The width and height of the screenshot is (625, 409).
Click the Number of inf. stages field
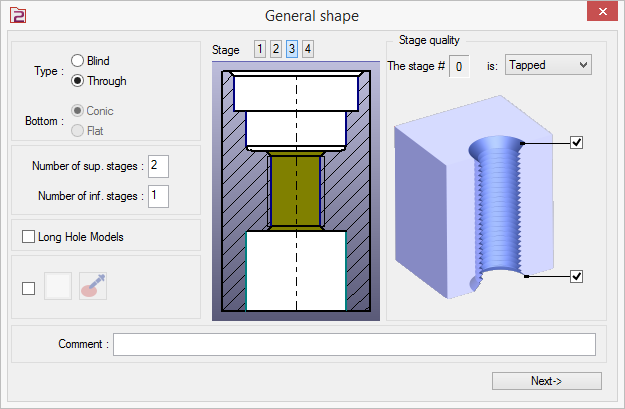159,195
